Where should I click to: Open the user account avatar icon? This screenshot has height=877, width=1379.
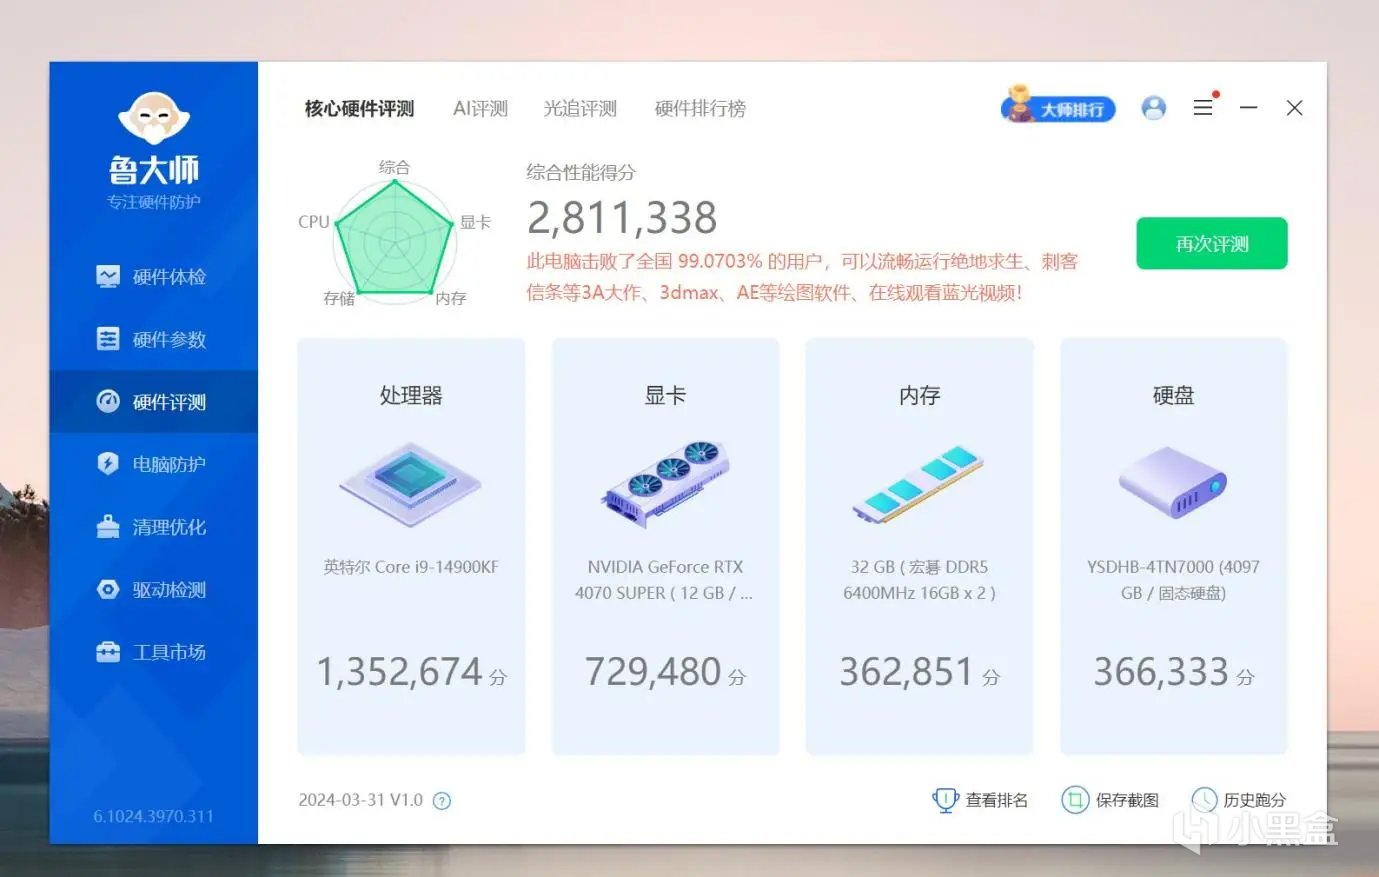pyautogui.click(x=1154, y=108)
